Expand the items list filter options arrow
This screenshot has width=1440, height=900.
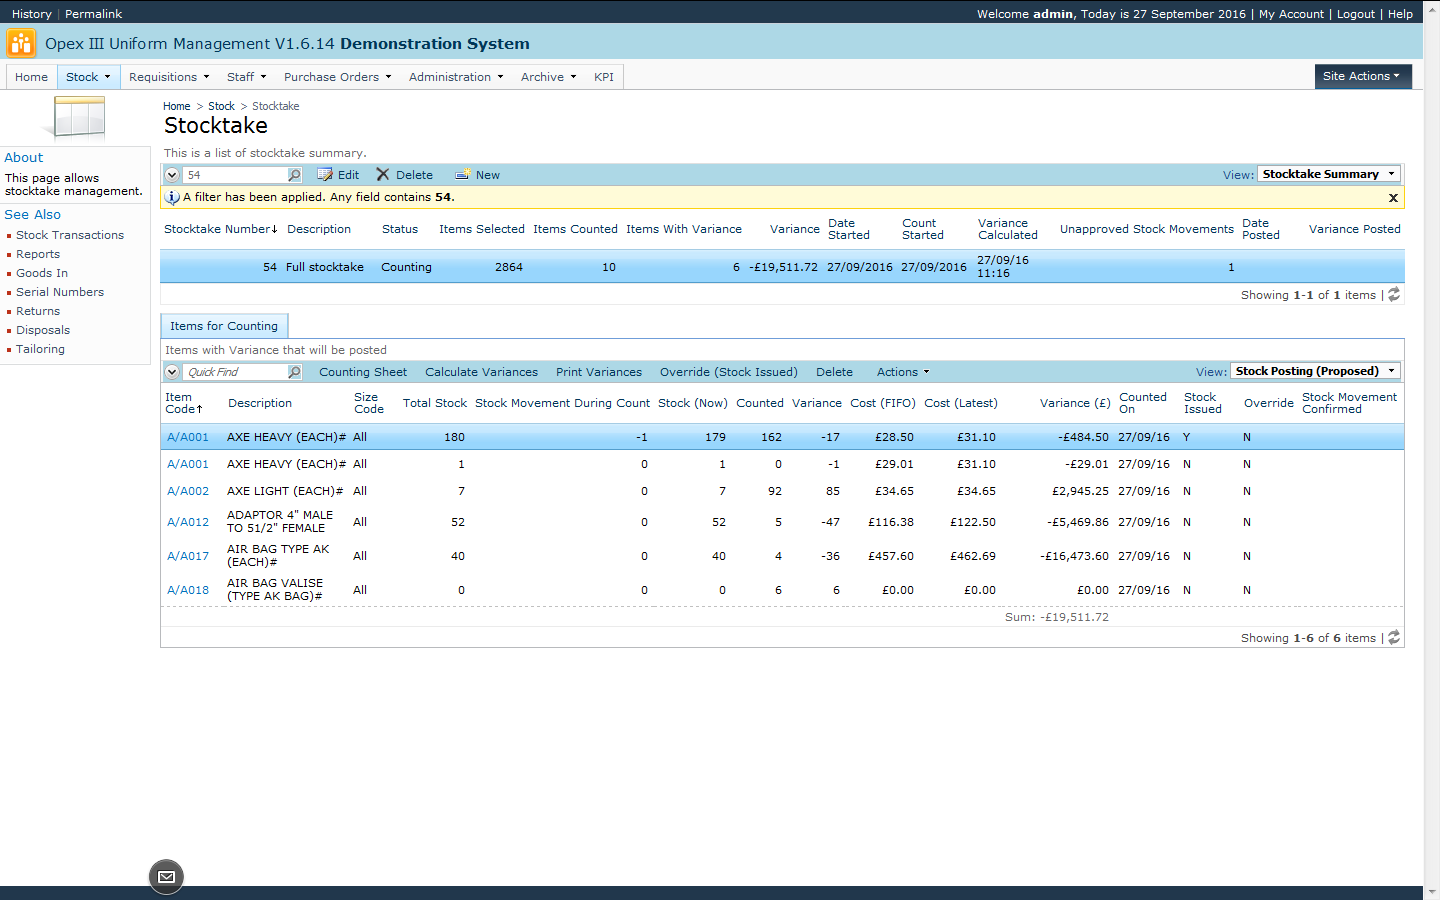click(x=172, y=372)
